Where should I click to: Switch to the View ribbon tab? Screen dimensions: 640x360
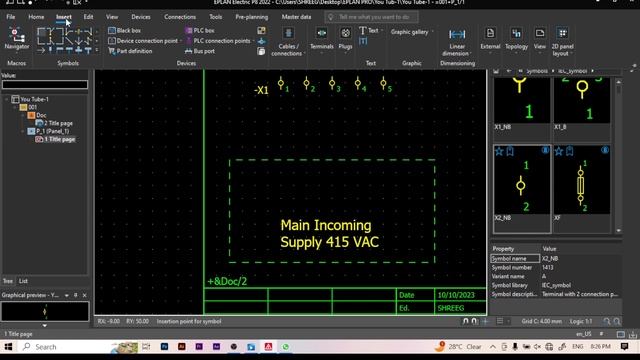coord(112,17)
